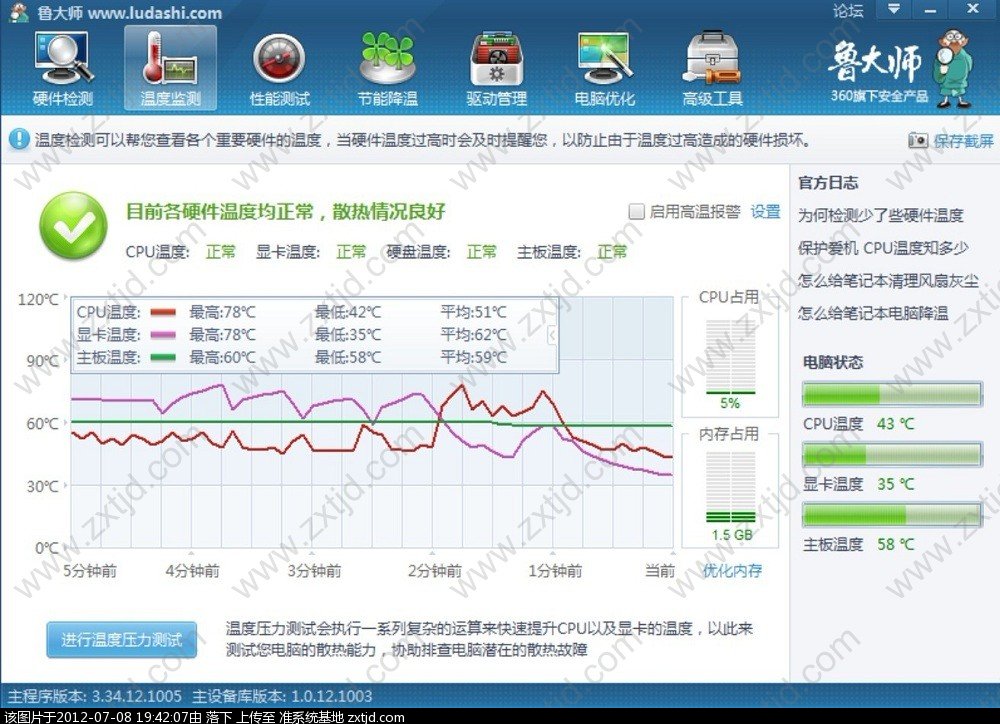Click the 电脑状态 heading
The width and height of the screenshot is (1000, 724).
point(832,362)
